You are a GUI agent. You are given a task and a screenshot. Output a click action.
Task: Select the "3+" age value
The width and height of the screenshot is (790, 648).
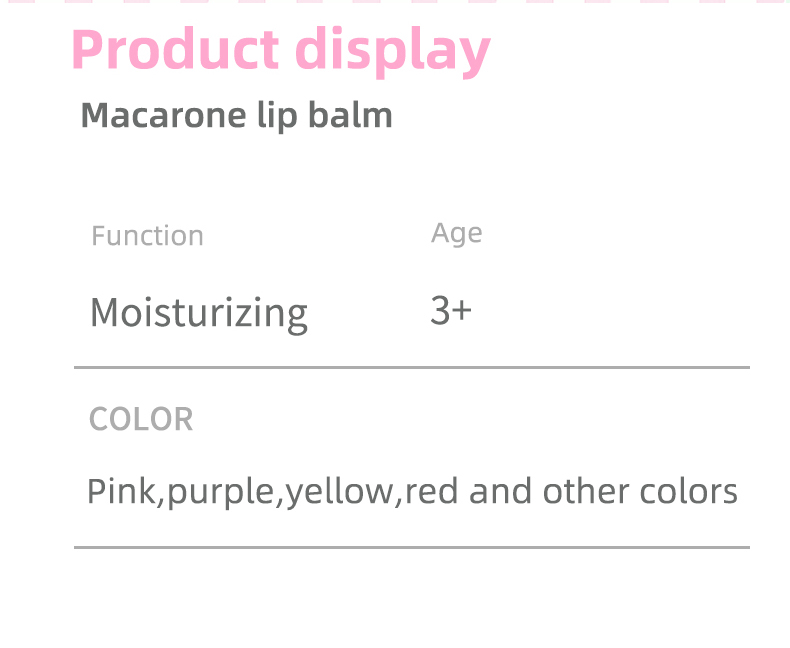pyautogui.click(x=450, y=311)
